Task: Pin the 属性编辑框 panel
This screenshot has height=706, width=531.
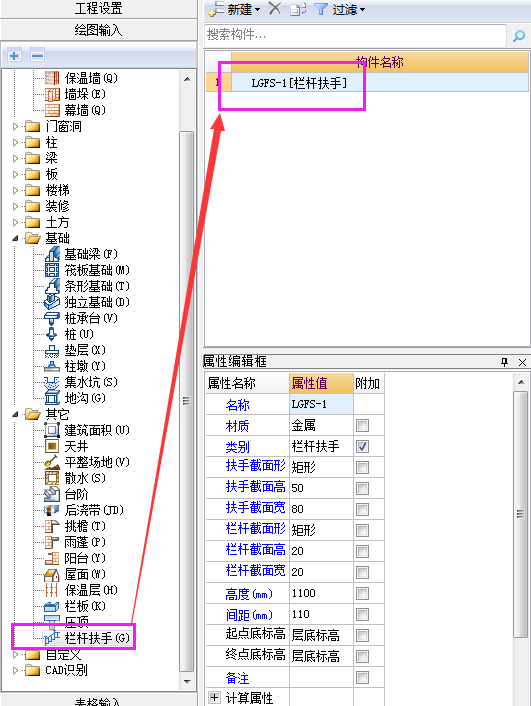Action: (504, 362)
